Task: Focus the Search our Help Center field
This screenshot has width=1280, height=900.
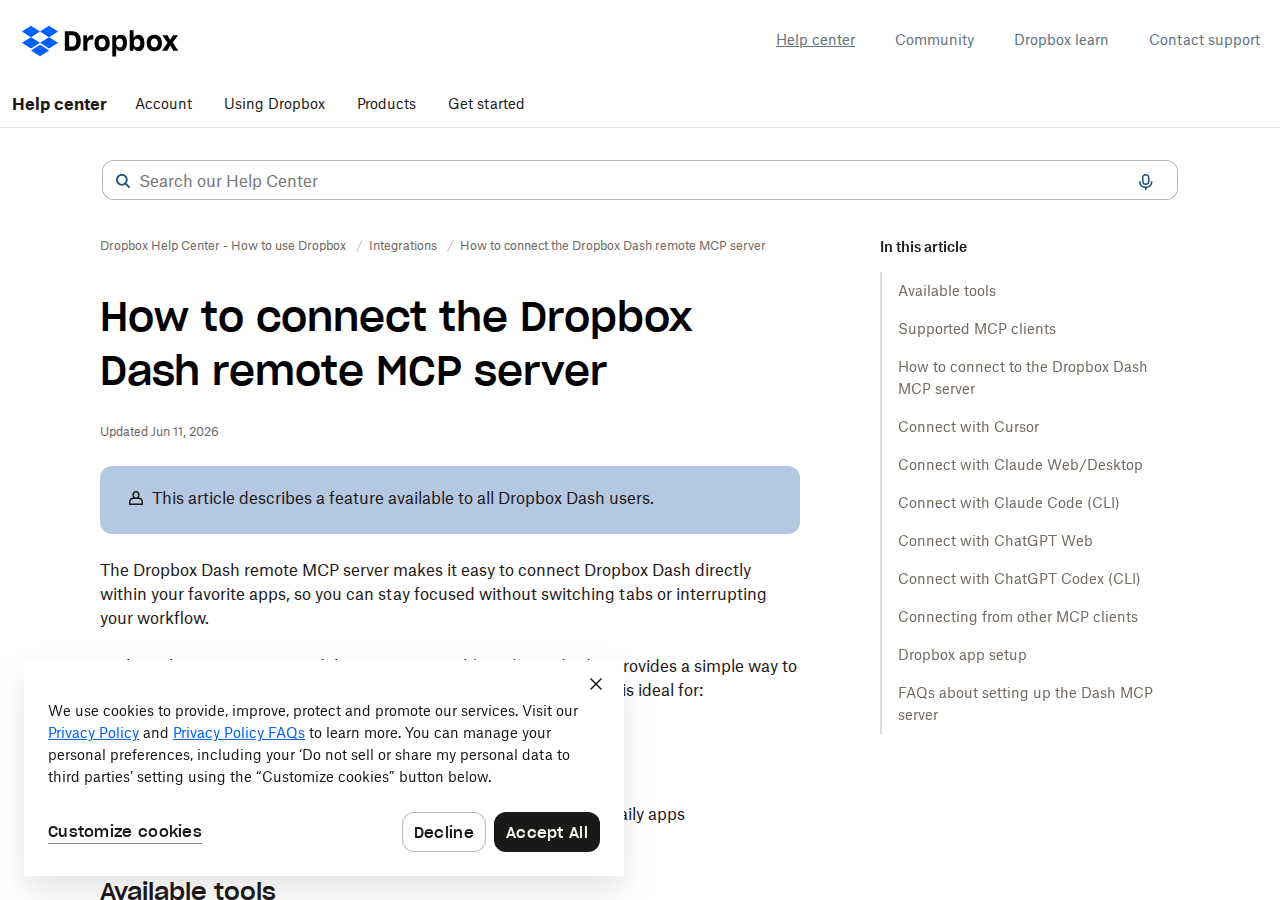Action: (640, 180)
